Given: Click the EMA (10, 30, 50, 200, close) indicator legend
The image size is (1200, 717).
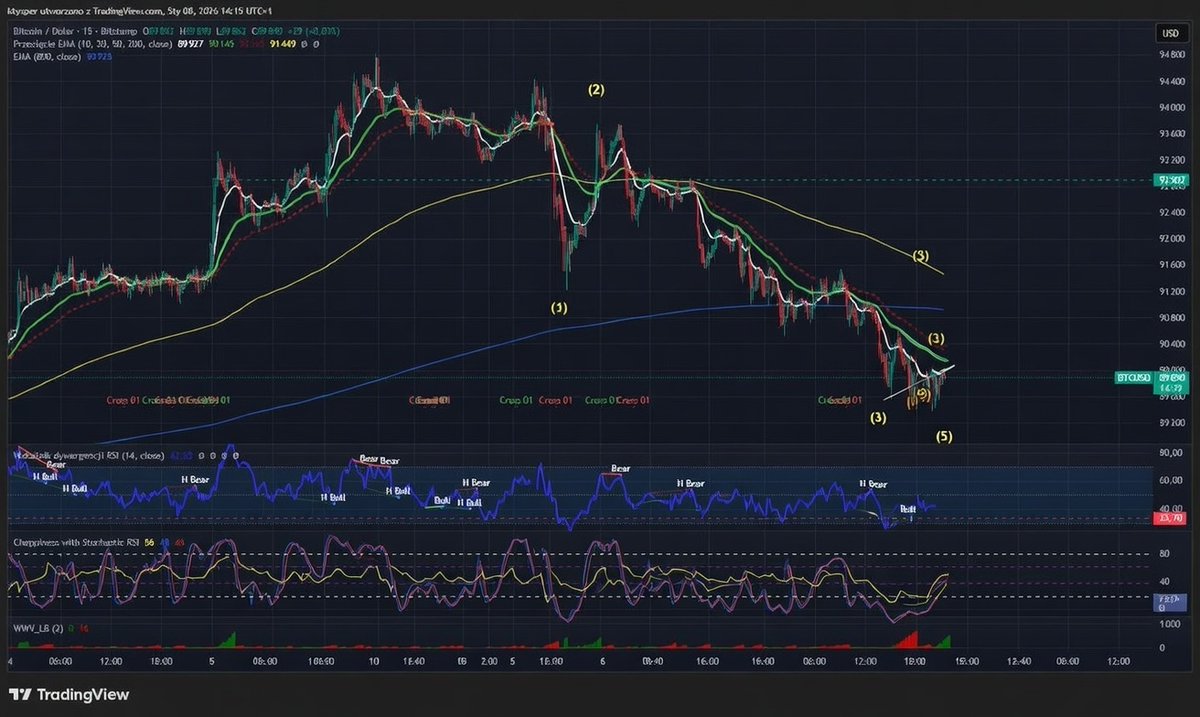Looking at the screenshot, I should [x=93, y=44].
